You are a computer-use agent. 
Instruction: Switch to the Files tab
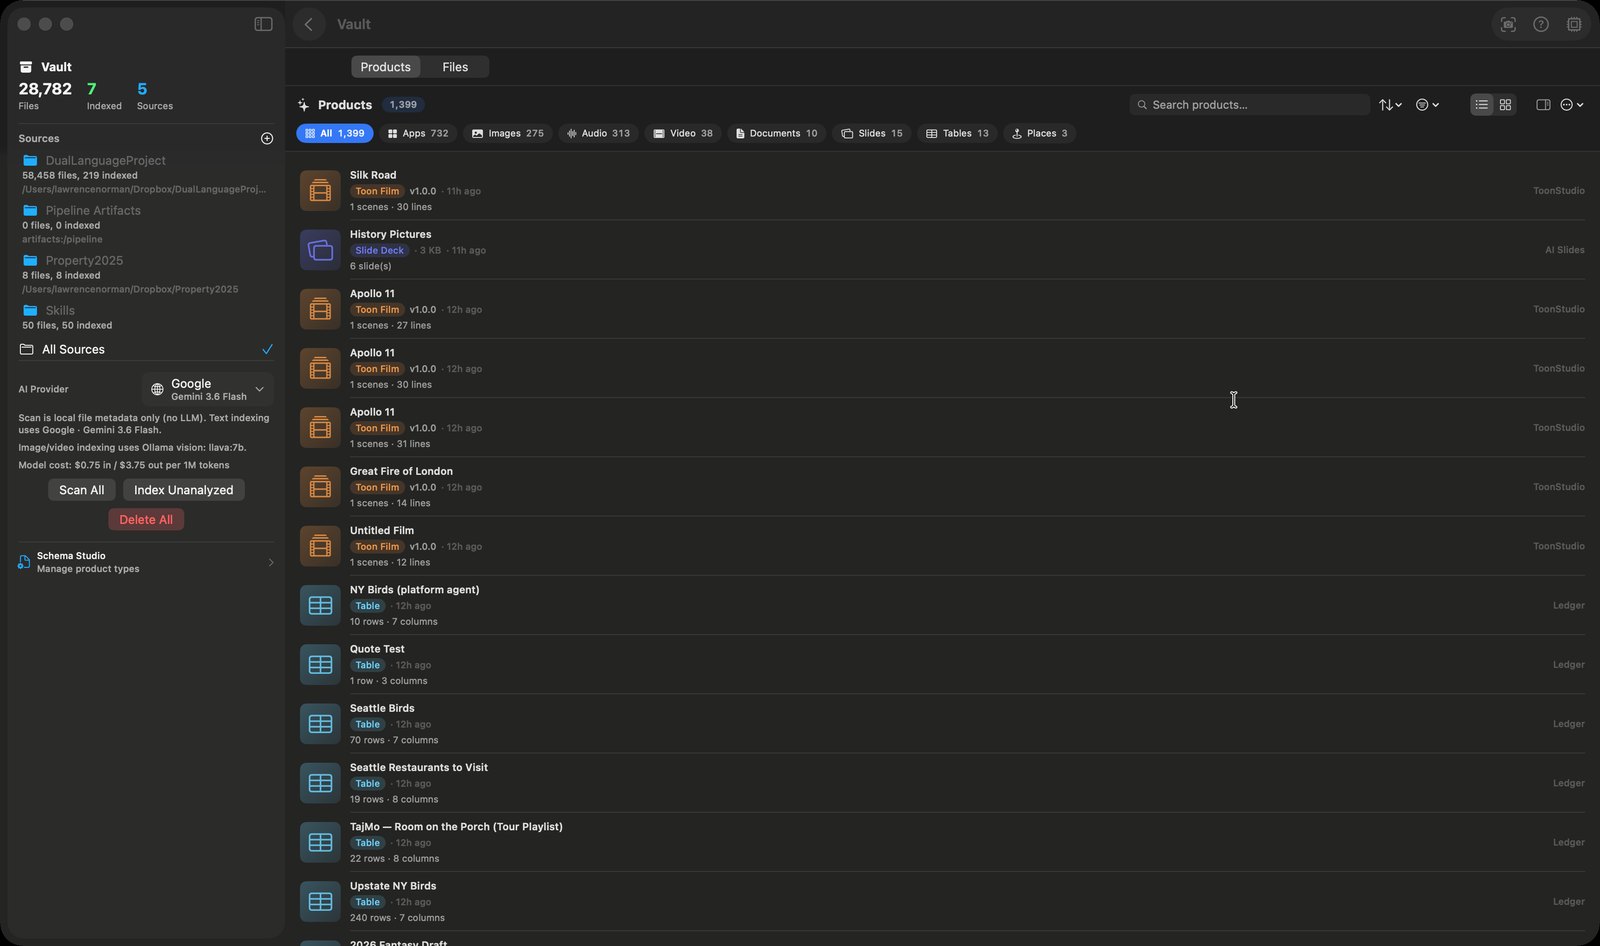click(x=455, y=67)
